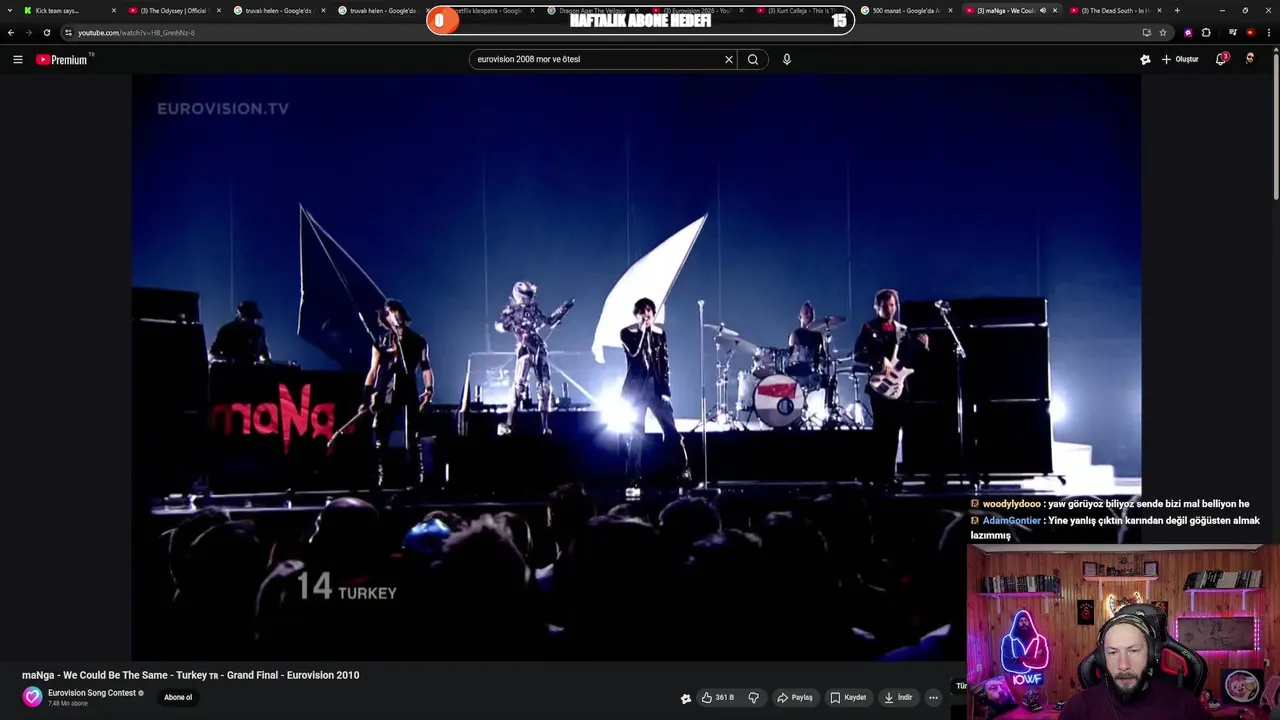Open the more actions three-dot menu
This screenshot has height=720, width=1280.
click(x=933, y=697)
